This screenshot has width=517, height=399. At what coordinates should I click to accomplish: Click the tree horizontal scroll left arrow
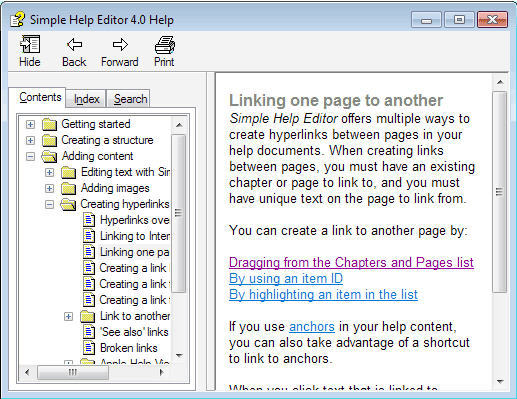click(x=27, y=372)
